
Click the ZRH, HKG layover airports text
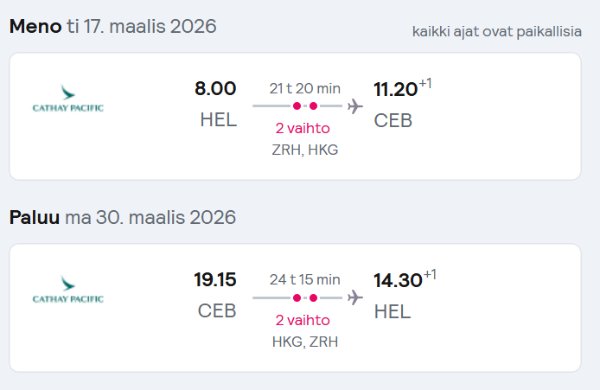[305, 150]
